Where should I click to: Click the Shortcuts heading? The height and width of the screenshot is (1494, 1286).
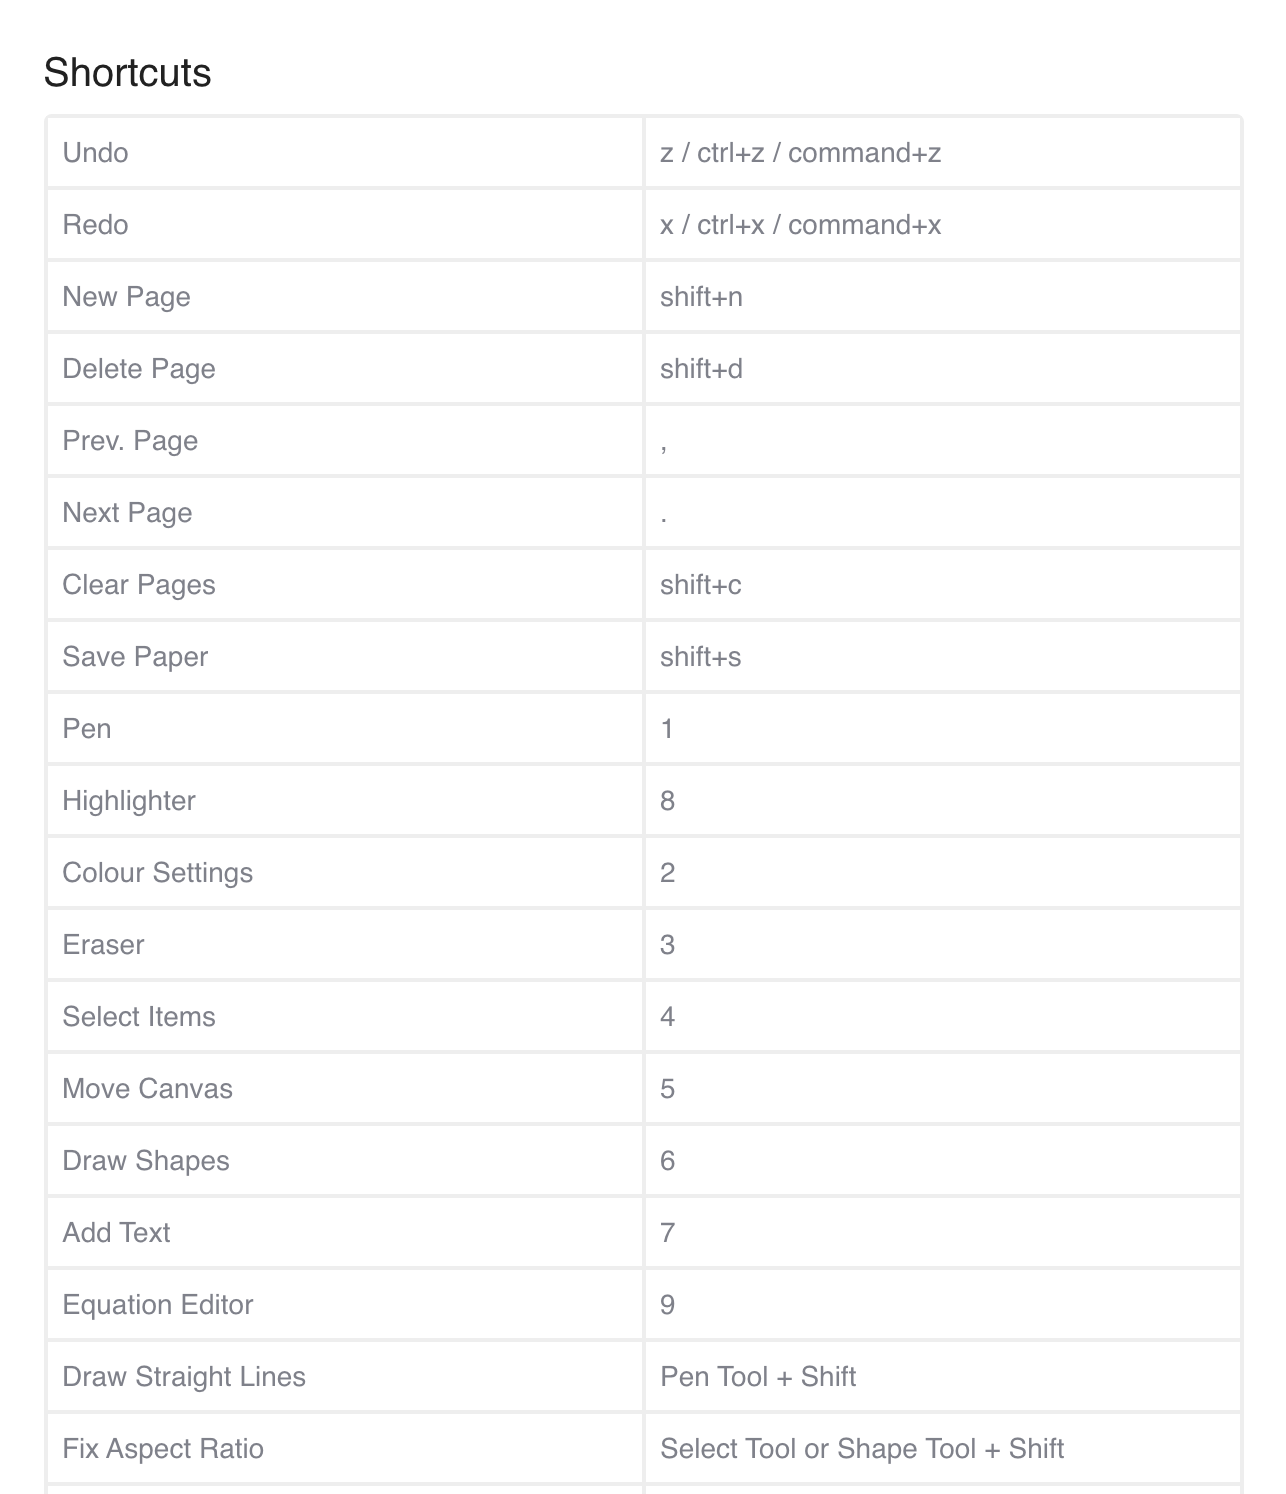coord(127,73)
